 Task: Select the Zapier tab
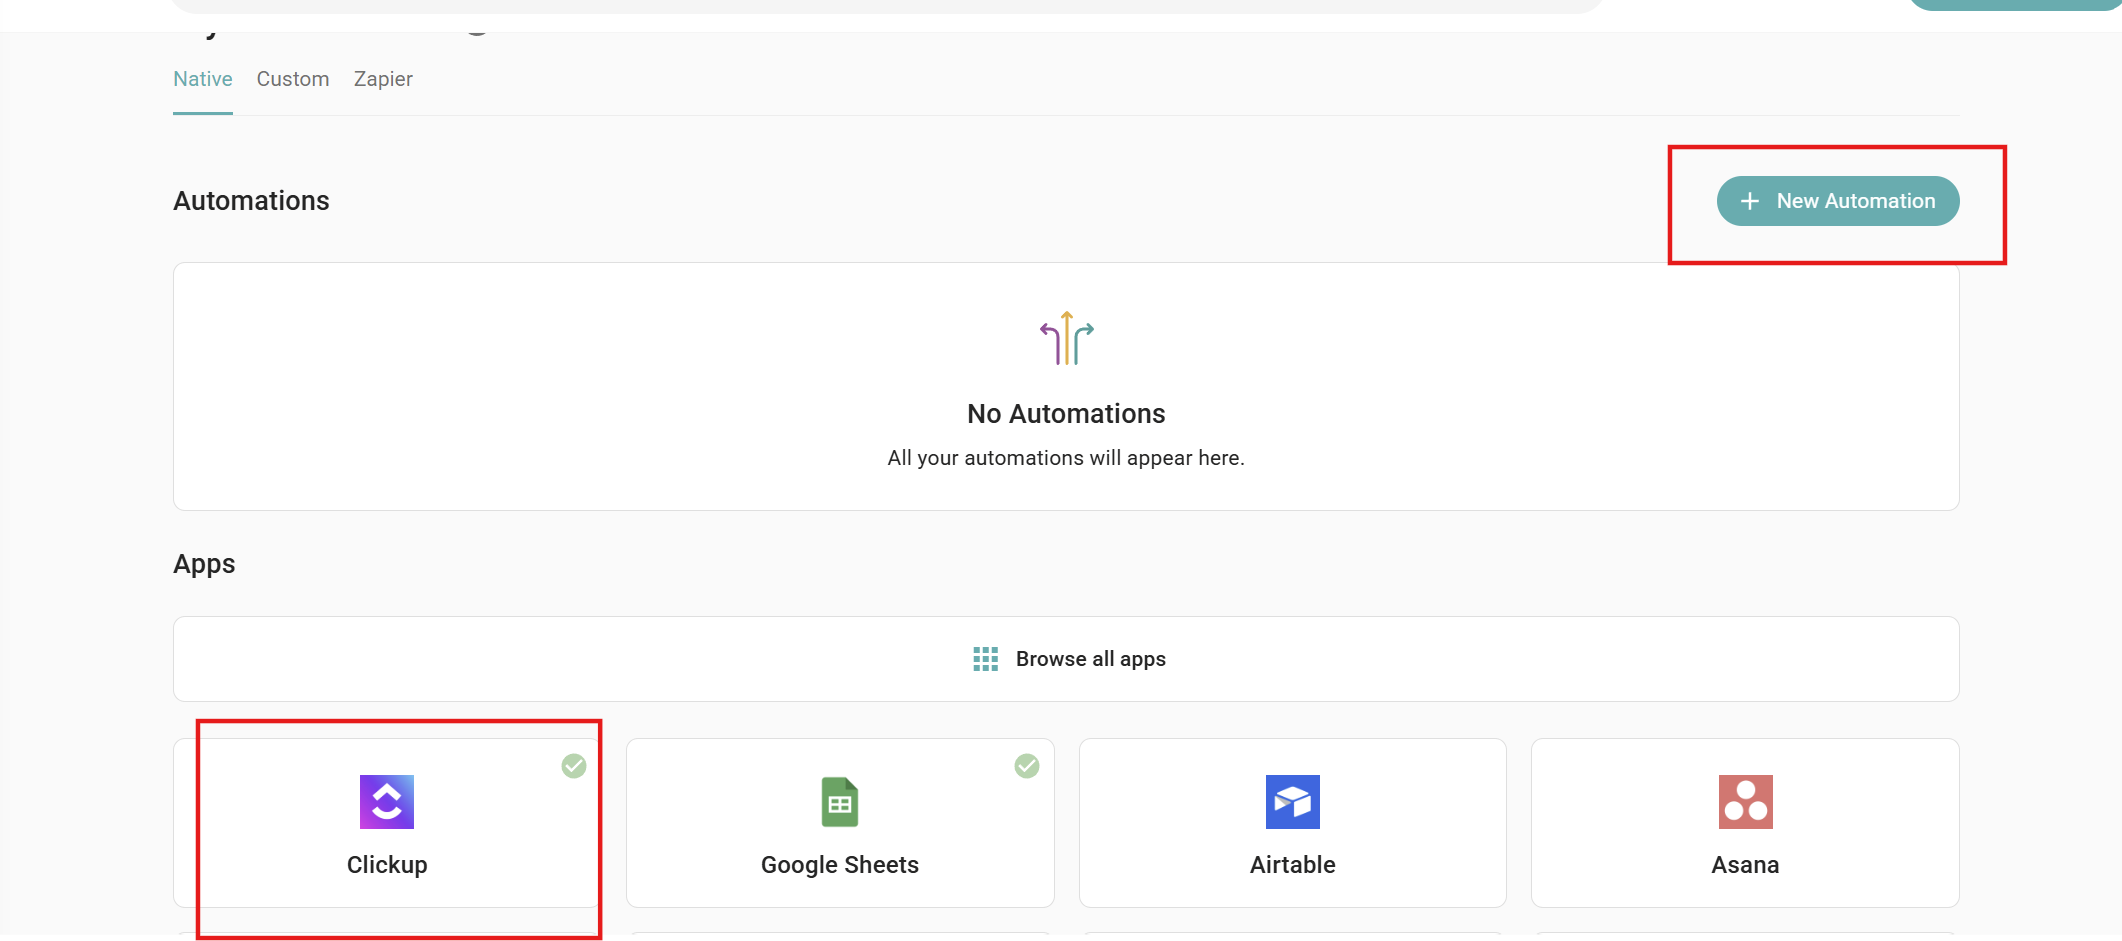[x=383, y=79]
